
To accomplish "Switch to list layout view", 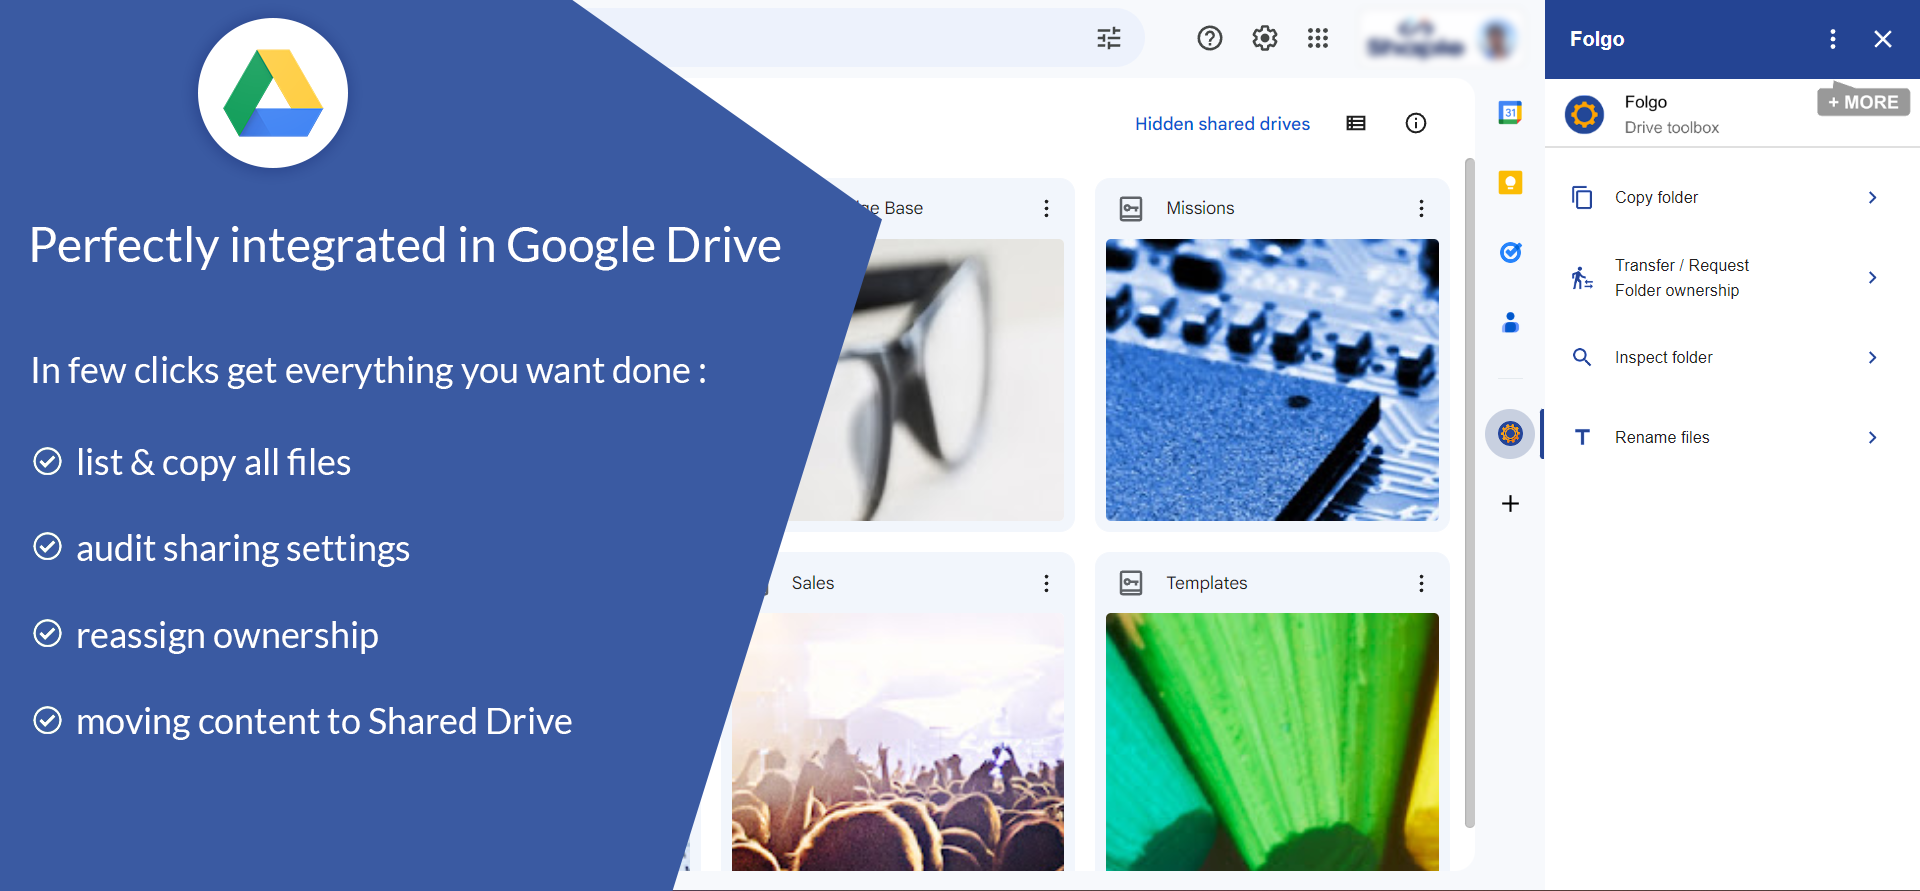I will [x=1356, y=124].
